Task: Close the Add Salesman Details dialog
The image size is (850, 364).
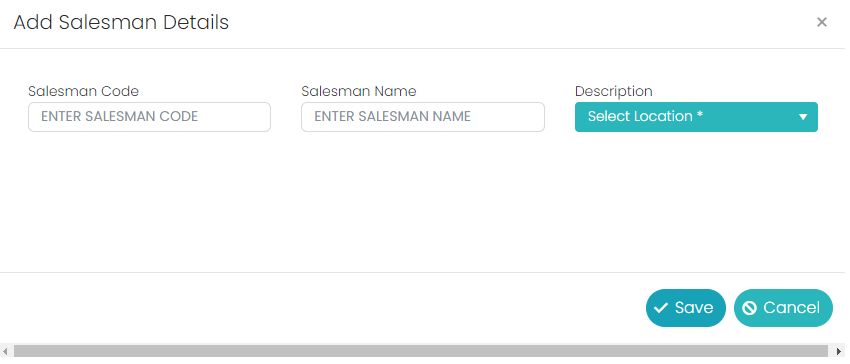Action: (821, 22)
